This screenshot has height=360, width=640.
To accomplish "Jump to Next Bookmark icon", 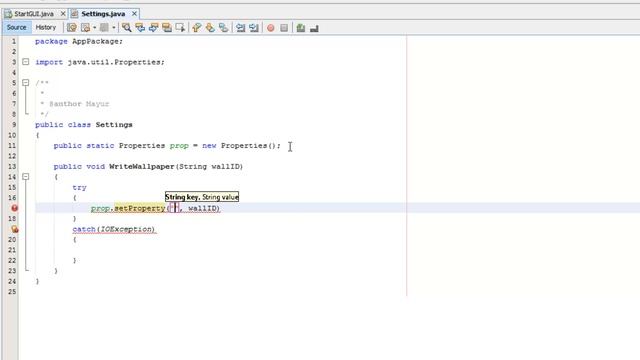I will pyautogui.click(x=210, y=28).
